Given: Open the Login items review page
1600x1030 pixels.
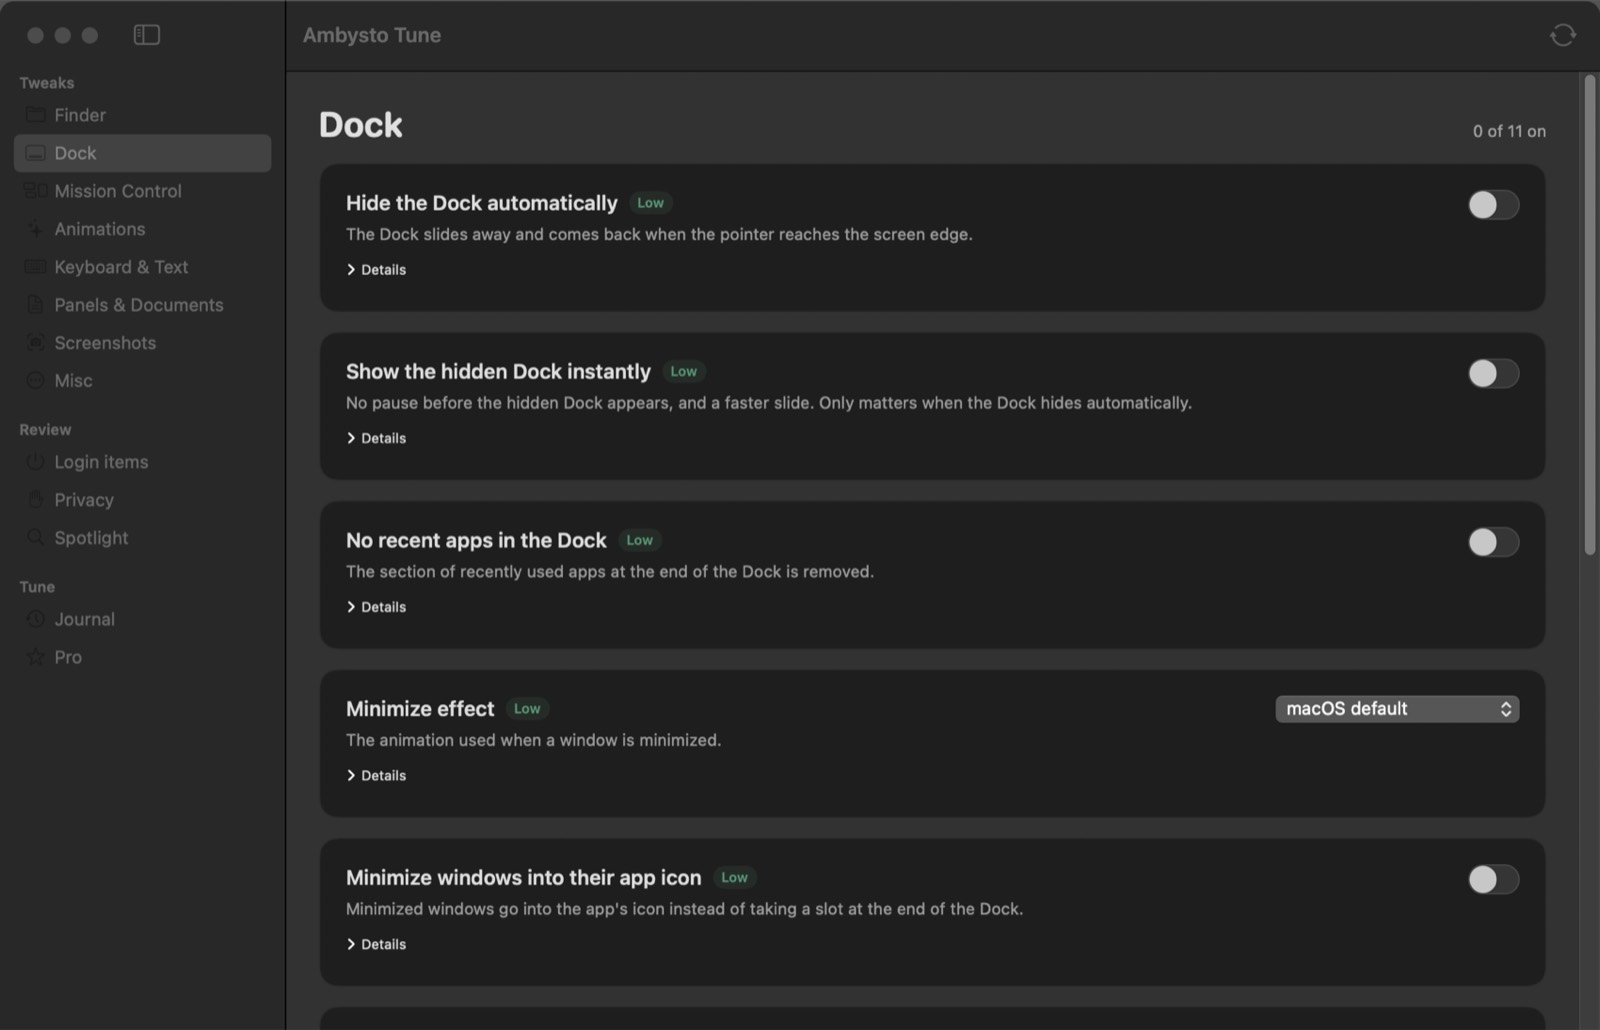Looking at the screenshot, I should 142,462.
